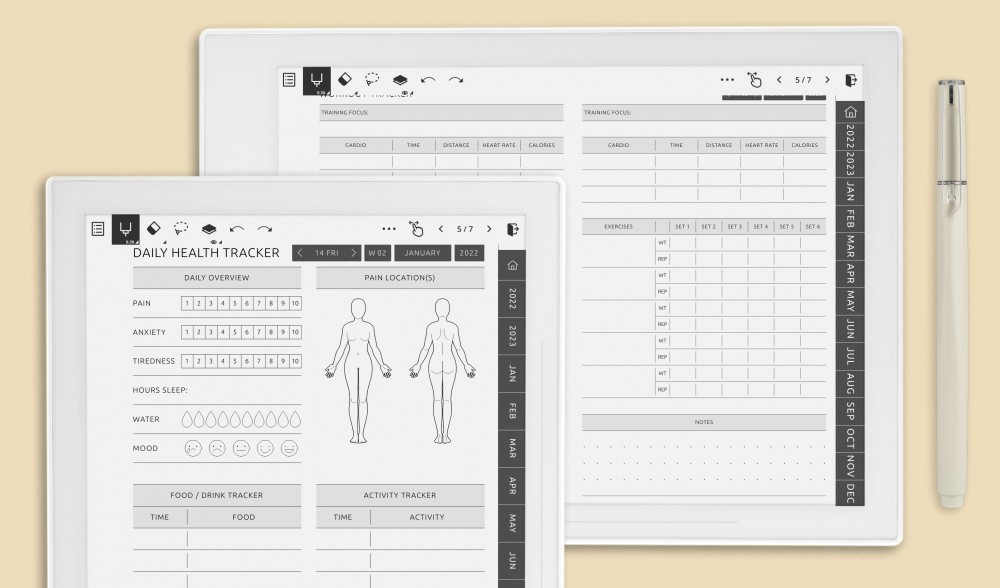The width and height of the screenshot is (1000, 588).
Task: Select the saddest mood face
Action: pos(193,448)
